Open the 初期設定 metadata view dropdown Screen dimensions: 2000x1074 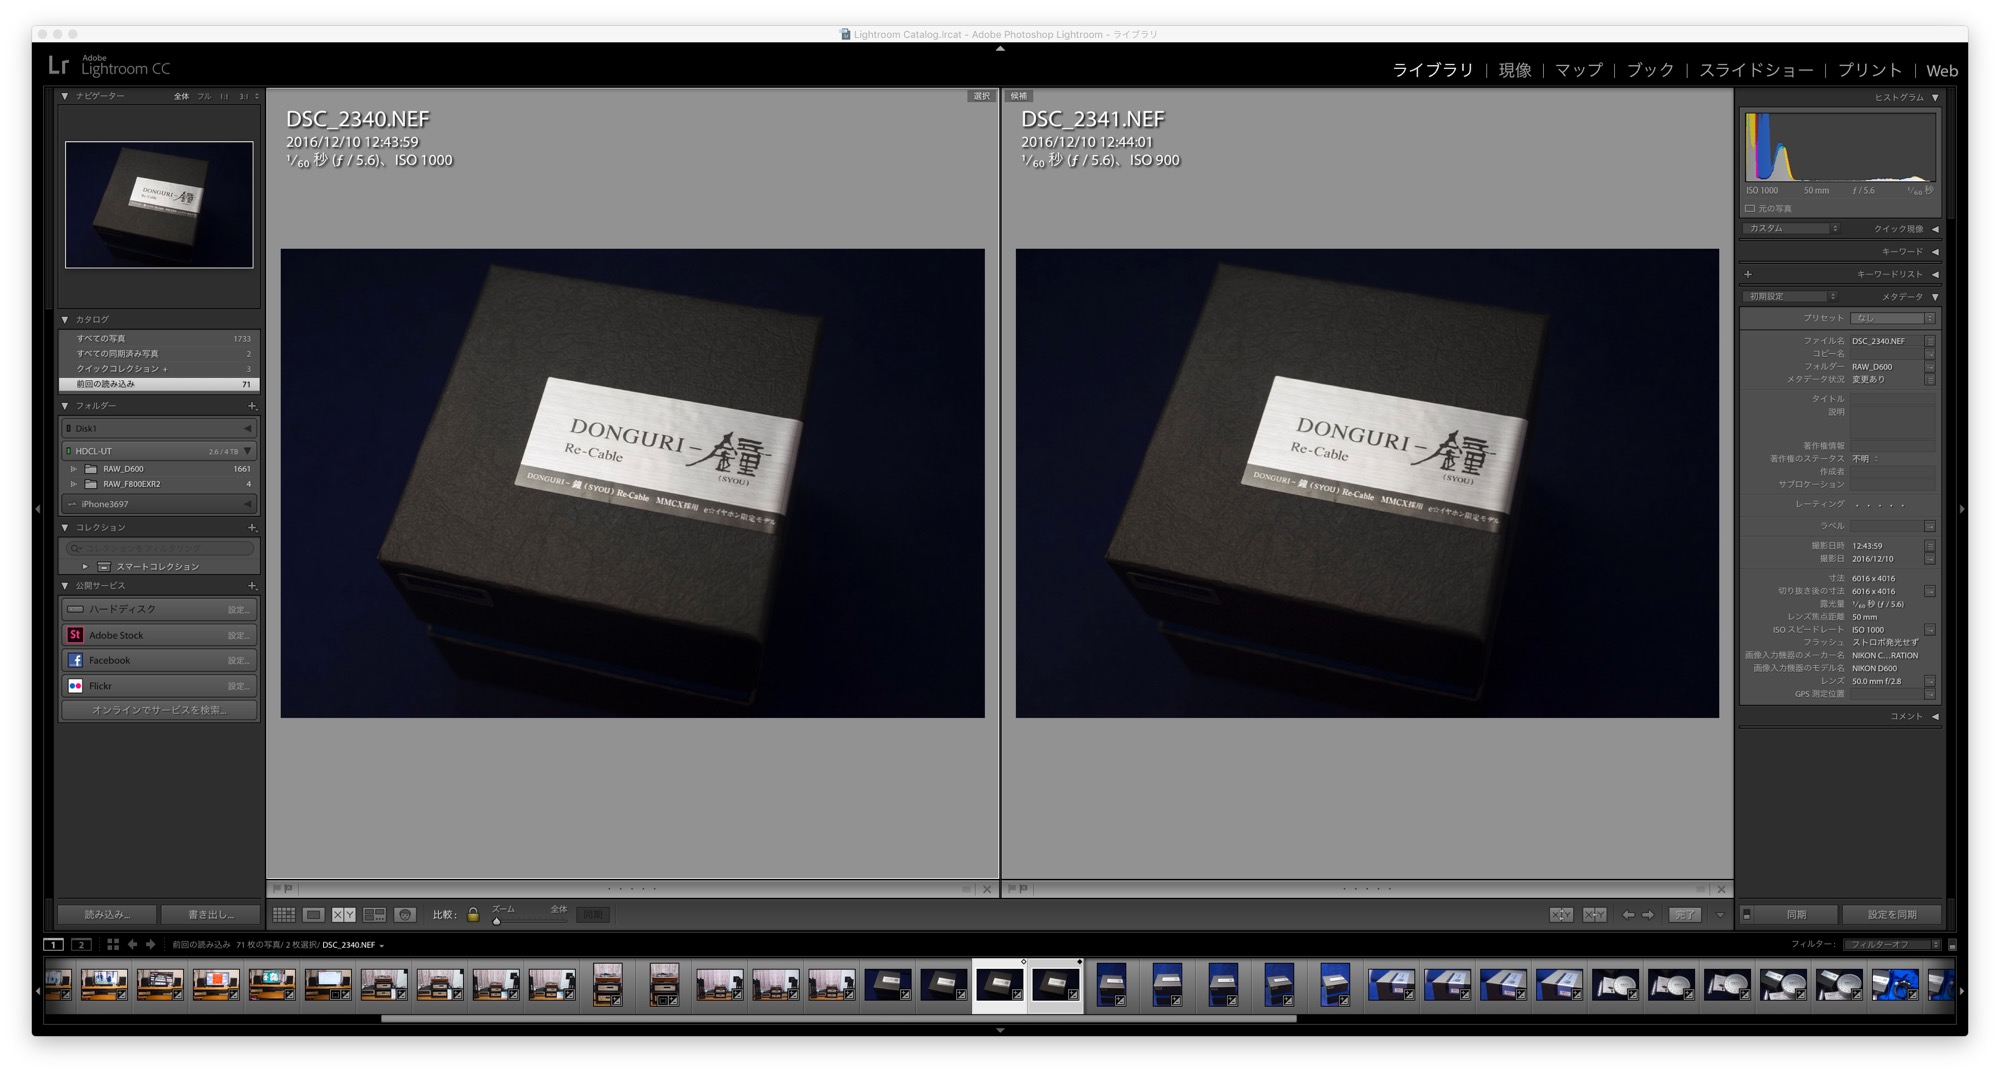pos(1791,296)
